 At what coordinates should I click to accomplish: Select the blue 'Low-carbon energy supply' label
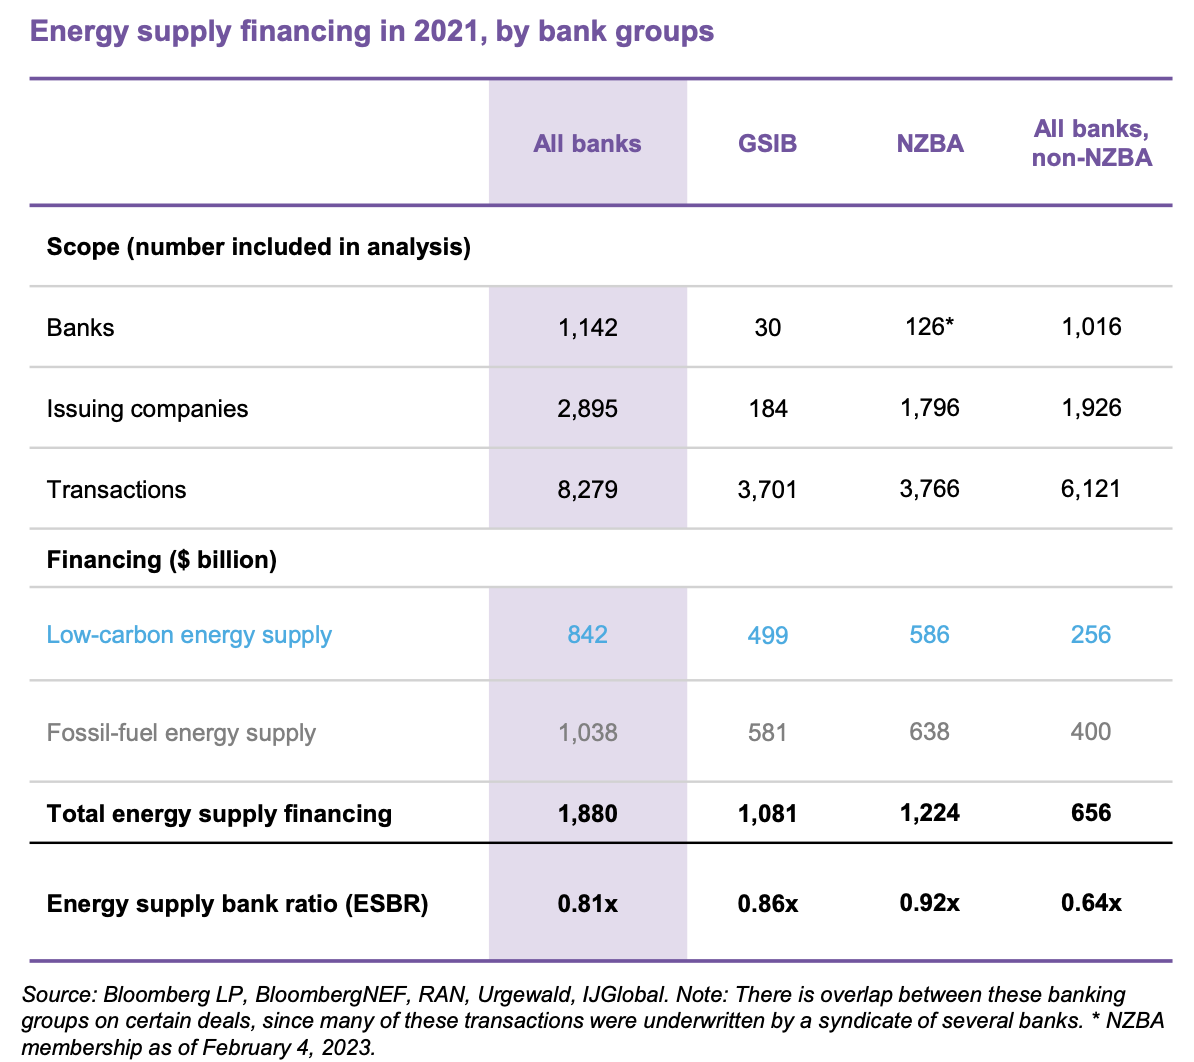click(189, 635)
